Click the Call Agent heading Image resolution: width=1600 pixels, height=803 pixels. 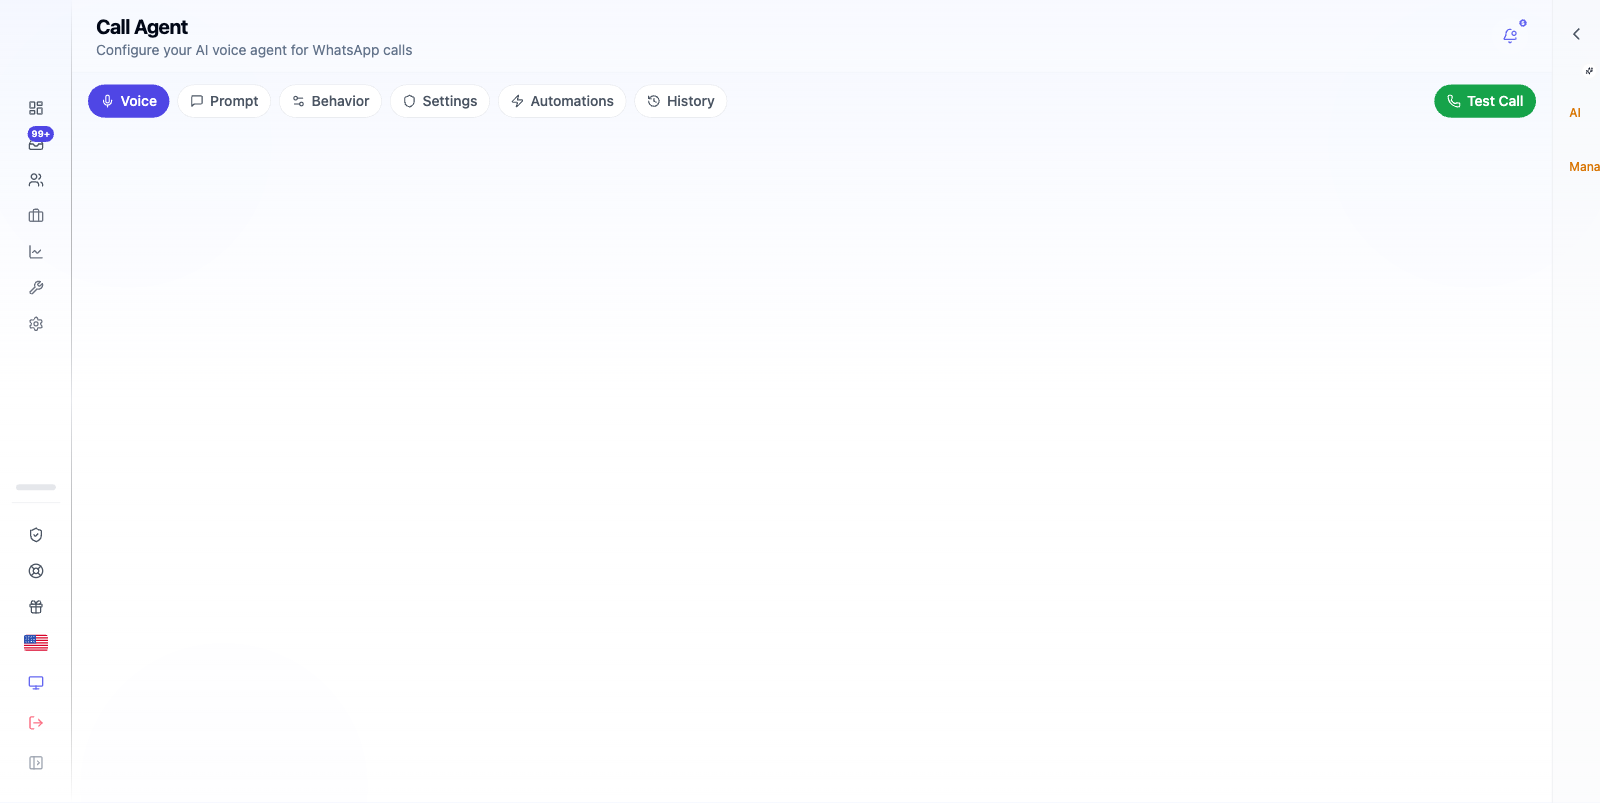(142, 27)
